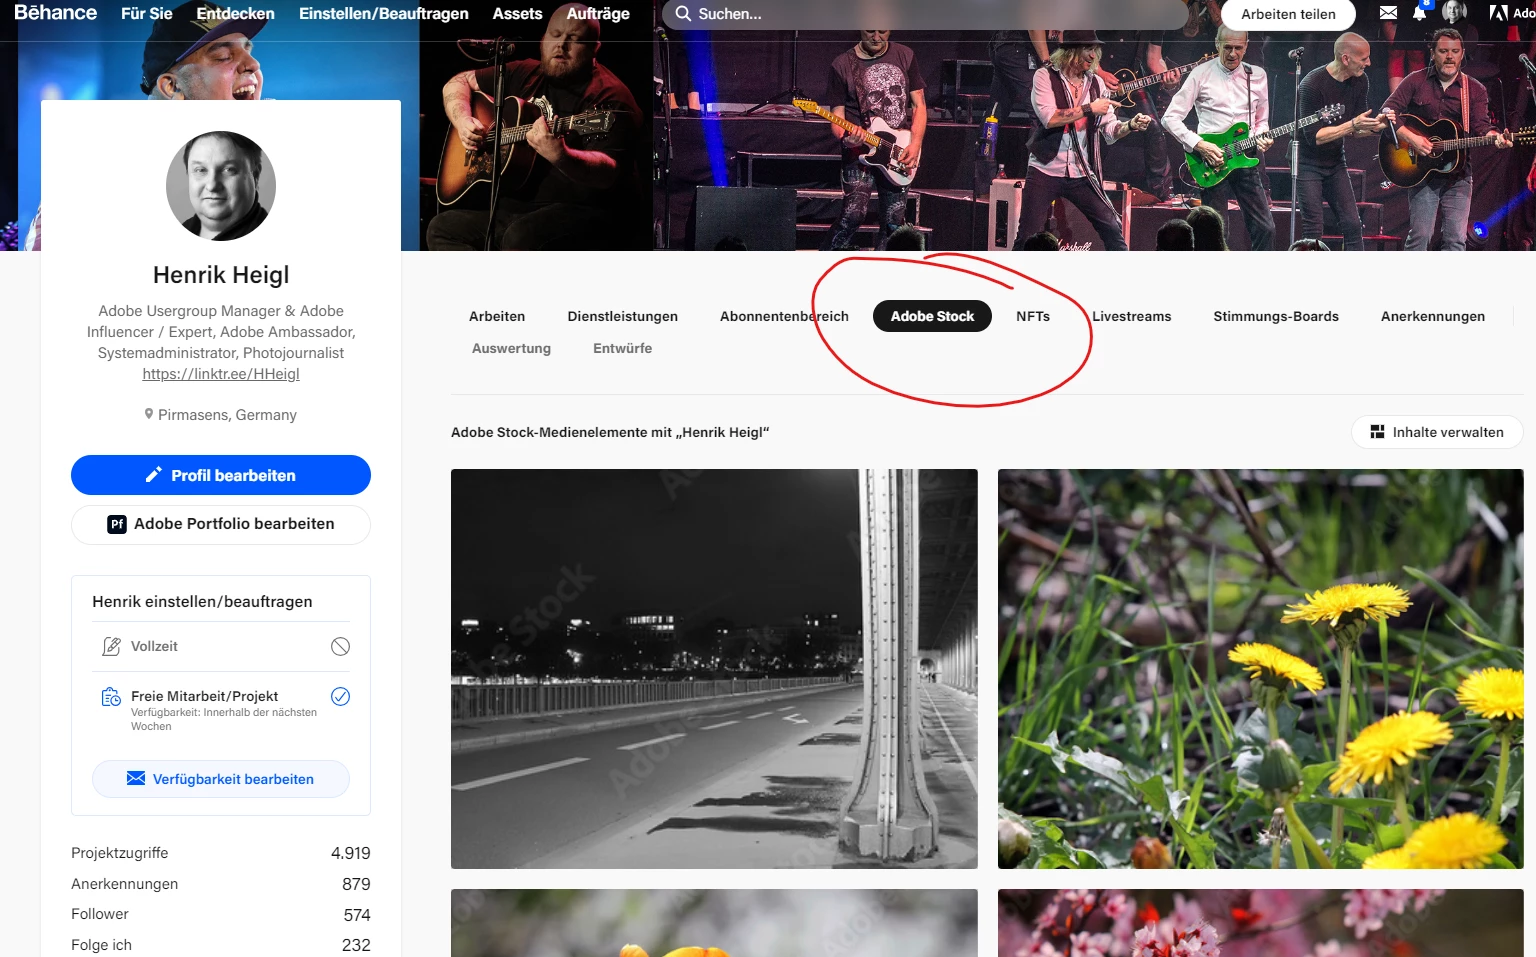Open the yellow dandelions stock photo
The height and width of the screenshot is (957, 1536).
point(1260,669)
